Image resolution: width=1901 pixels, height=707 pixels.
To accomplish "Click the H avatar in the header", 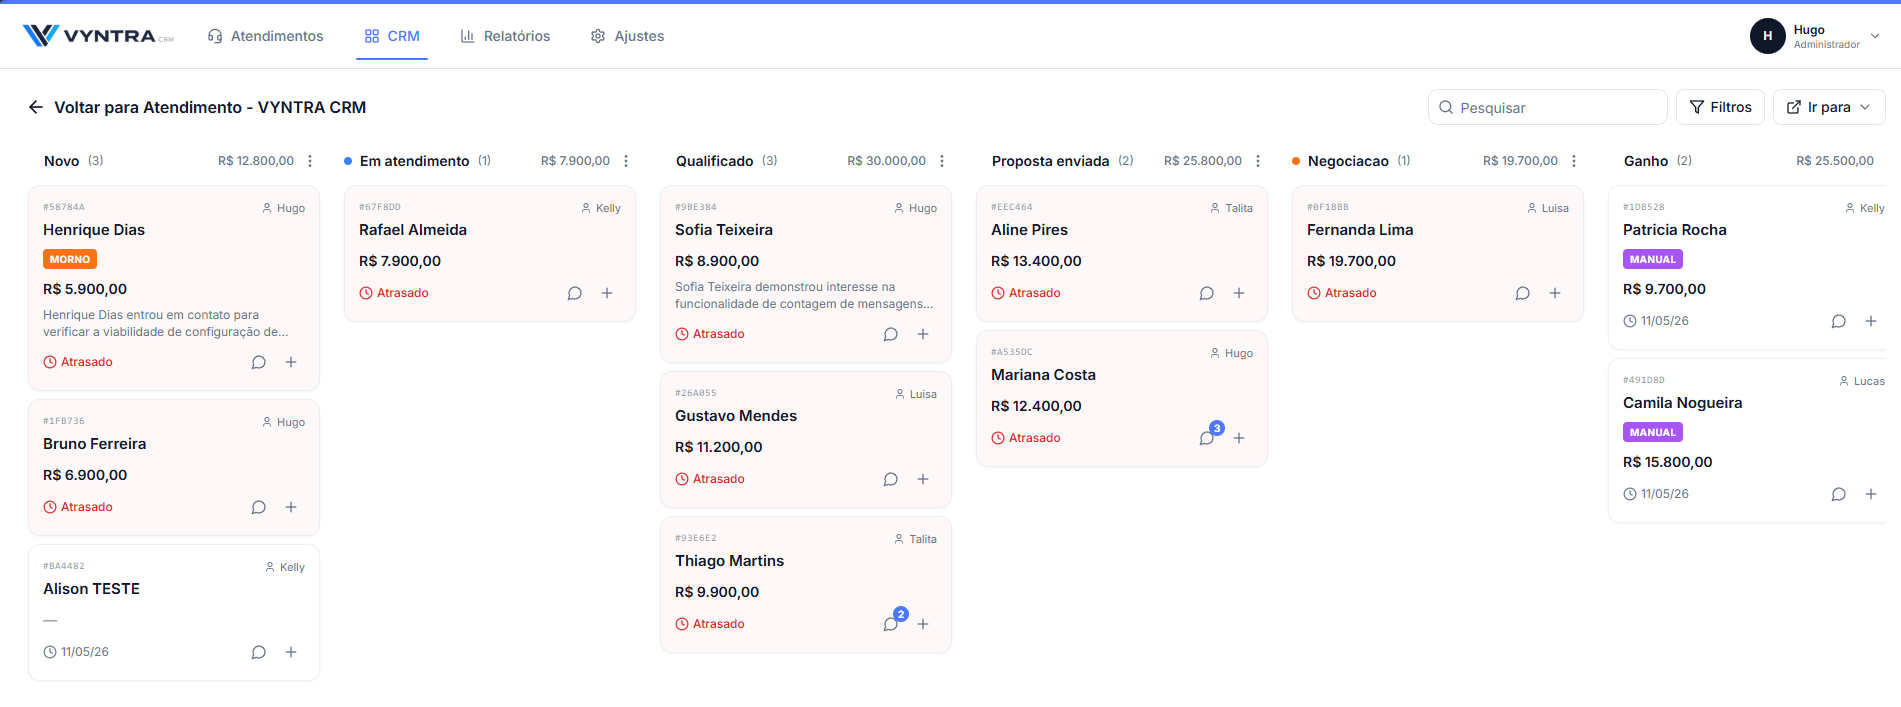I will pos(1768,36).
